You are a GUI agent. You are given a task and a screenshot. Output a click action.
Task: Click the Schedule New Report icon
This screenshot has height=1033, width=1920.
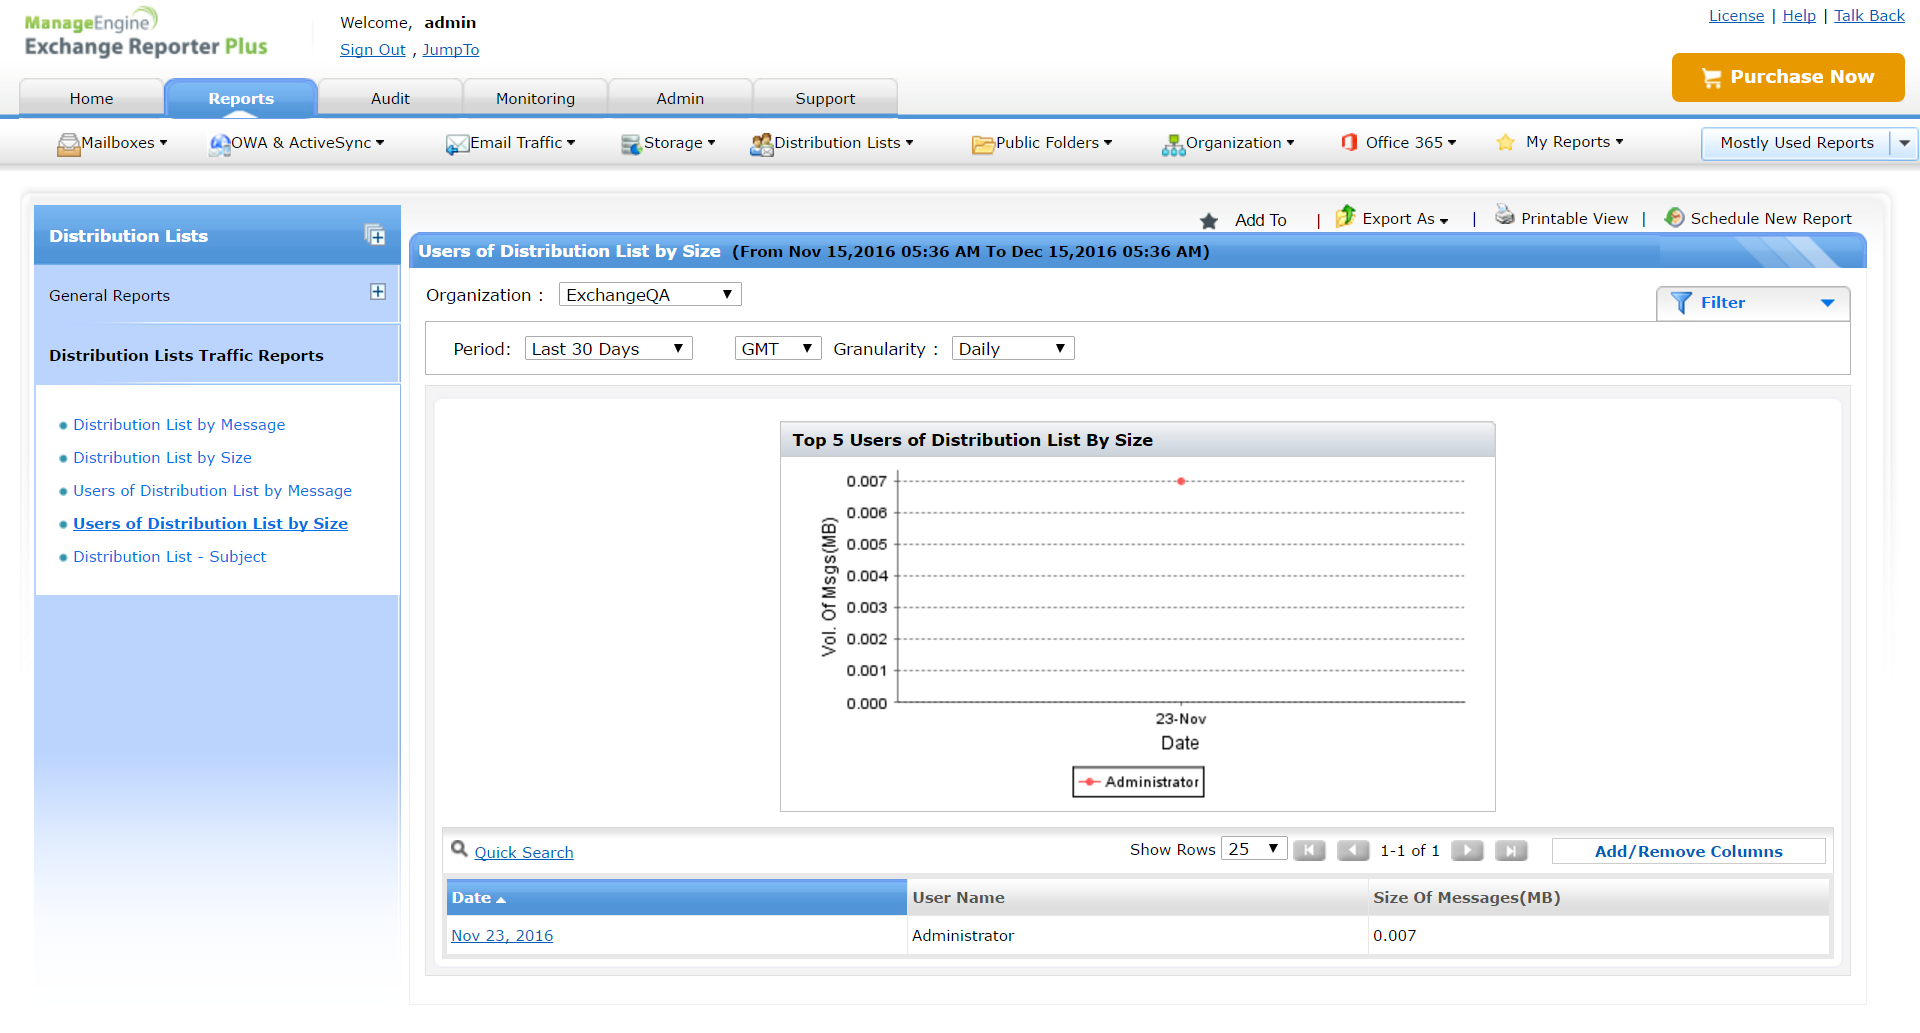coord(1673,217)
